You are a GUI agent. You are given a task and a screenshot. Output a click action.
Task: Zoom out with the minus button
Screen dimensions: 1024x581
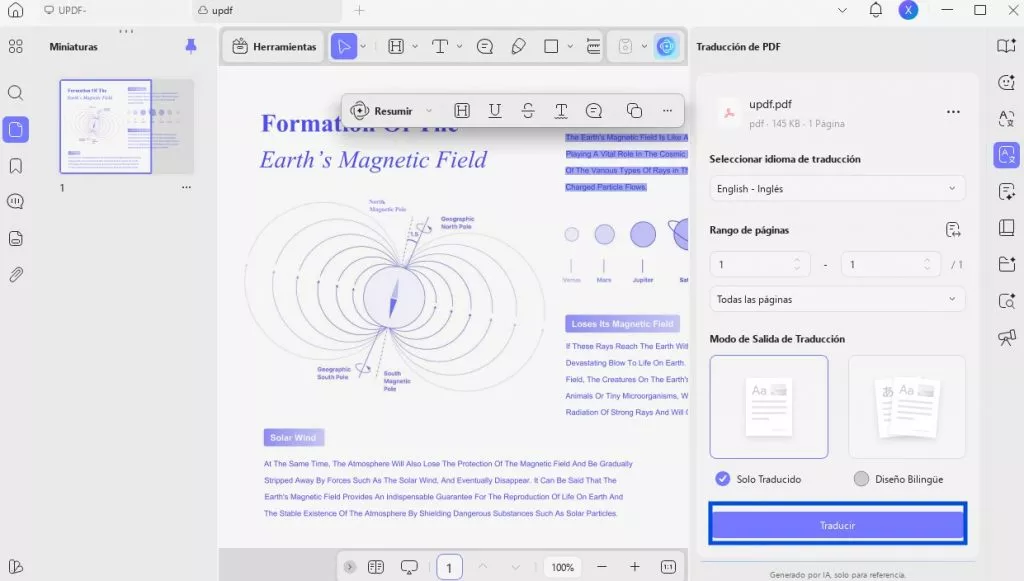(602, 567)
